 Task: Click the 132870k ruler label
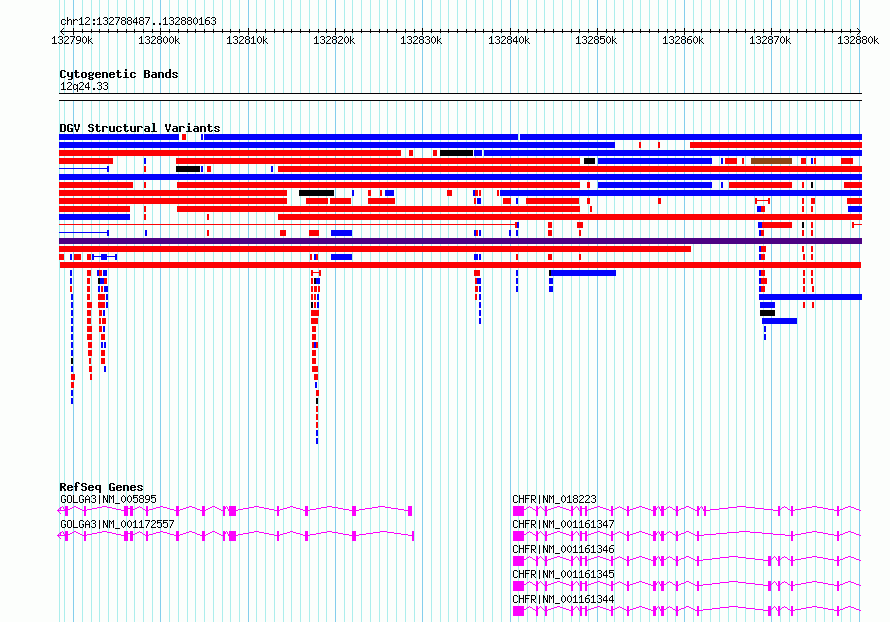tap(770, 40)
